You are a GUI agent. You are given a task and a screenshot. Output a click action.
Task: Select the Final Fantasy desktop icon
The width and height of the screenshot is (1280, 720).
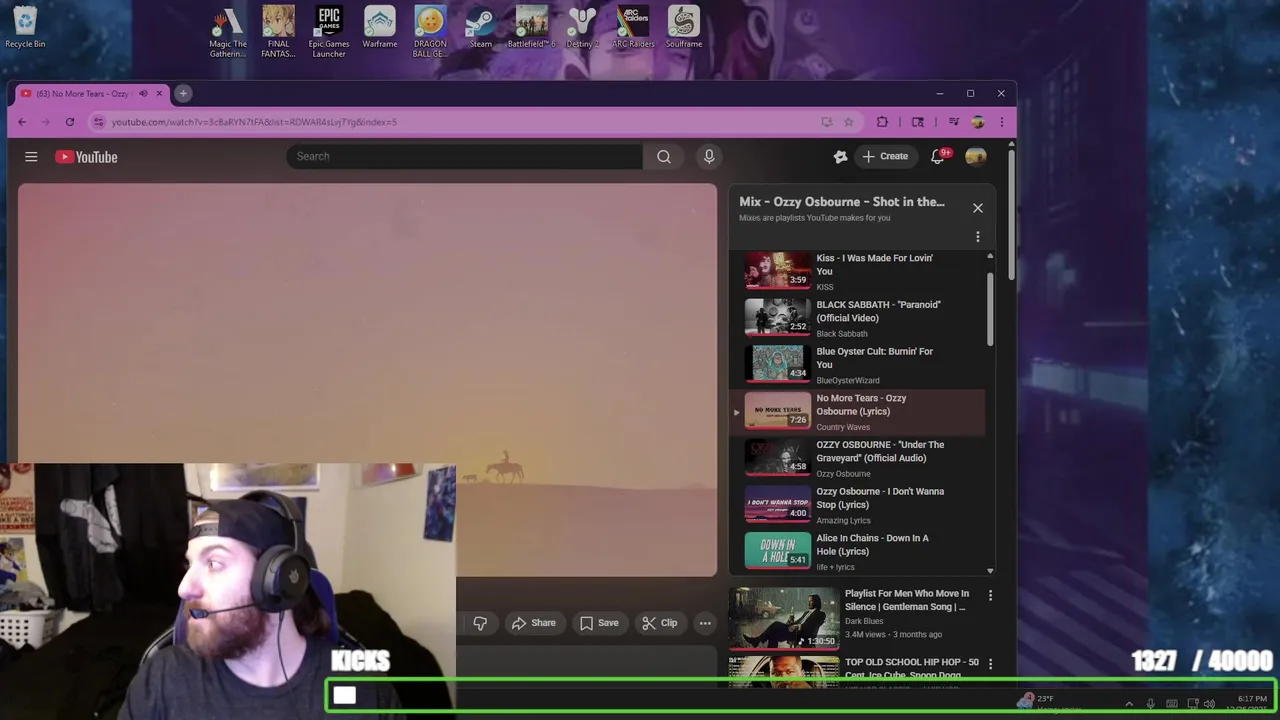point(278,32)
